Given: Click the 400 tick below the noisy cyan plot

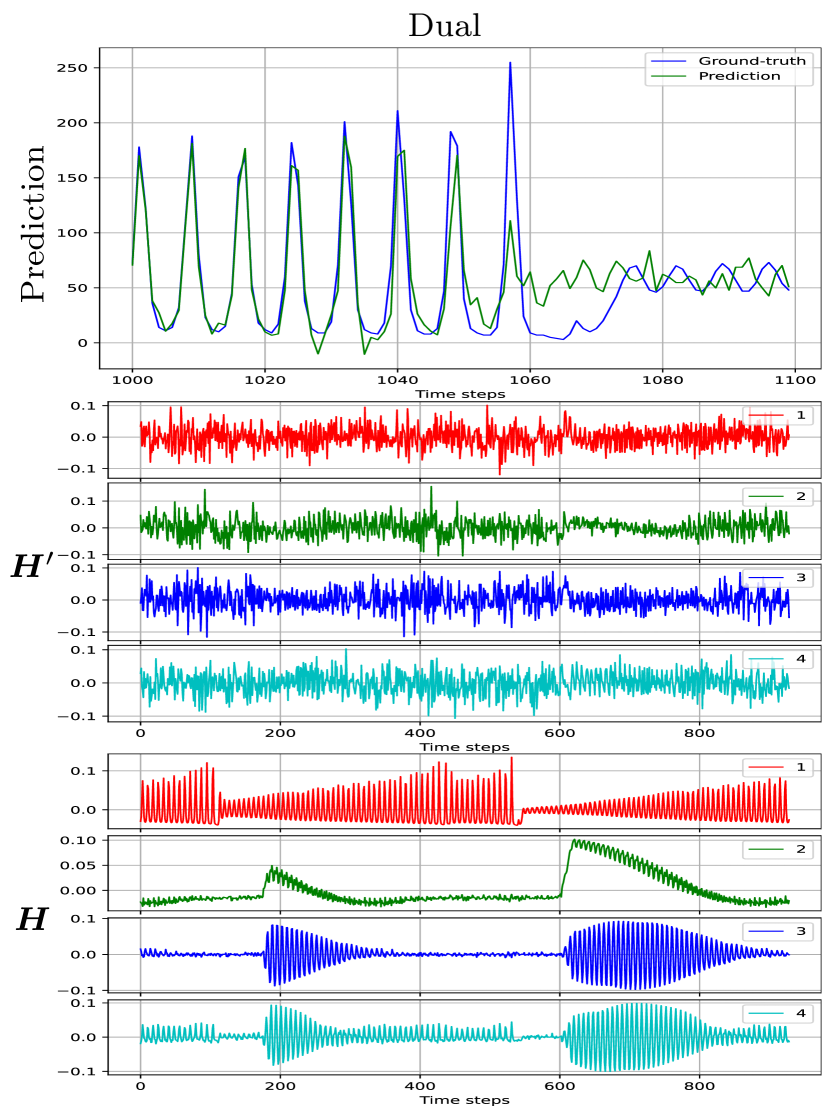Looking at the screenshot, I should click(x=419, y=732).
